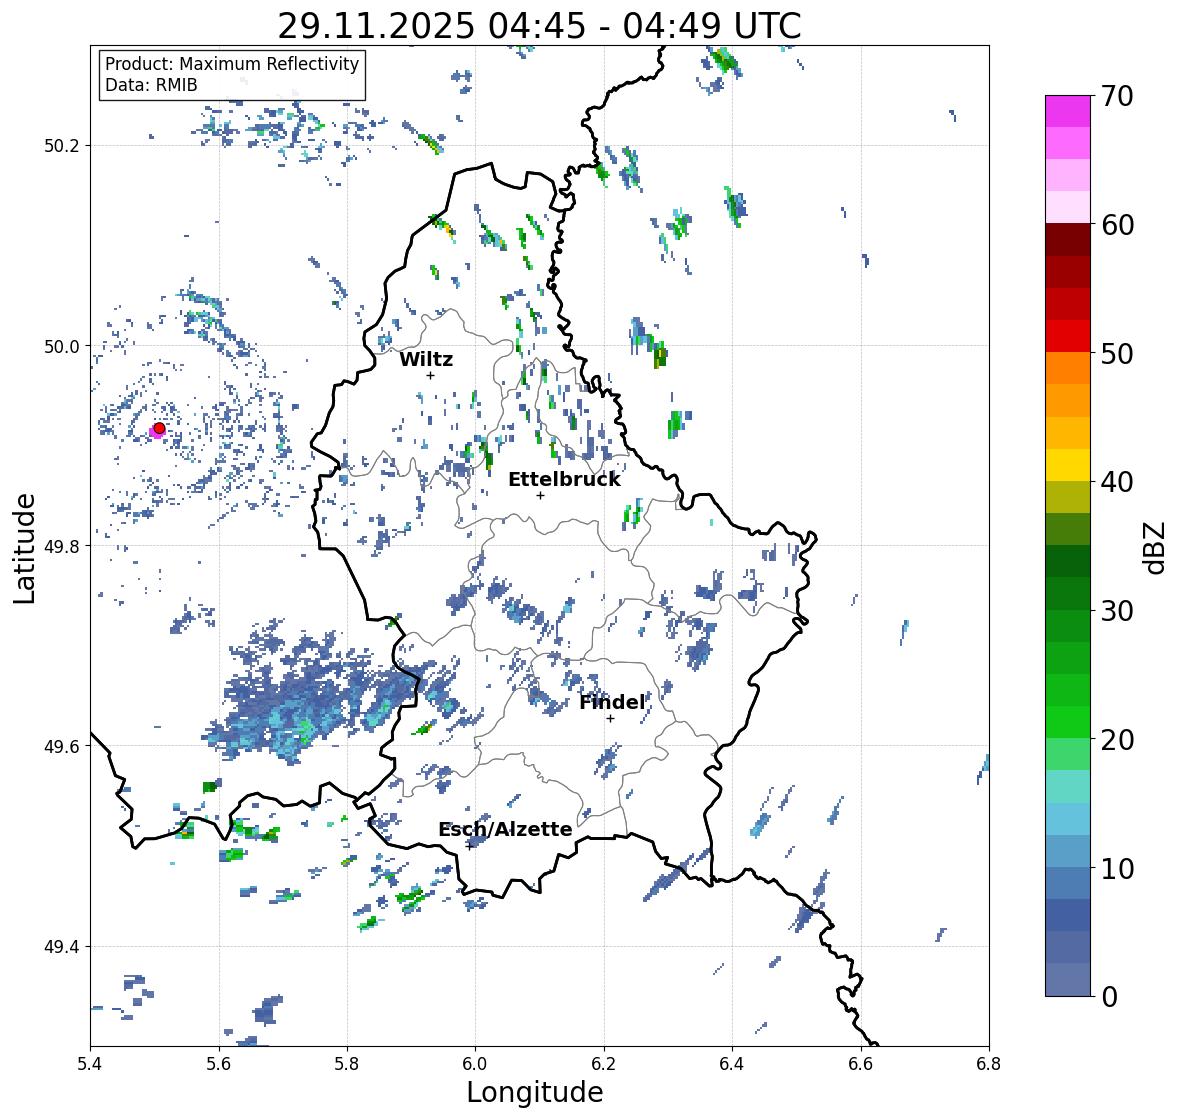Click the Longitude axis label
1179x1117 pixels.
tap(535, 1092)
